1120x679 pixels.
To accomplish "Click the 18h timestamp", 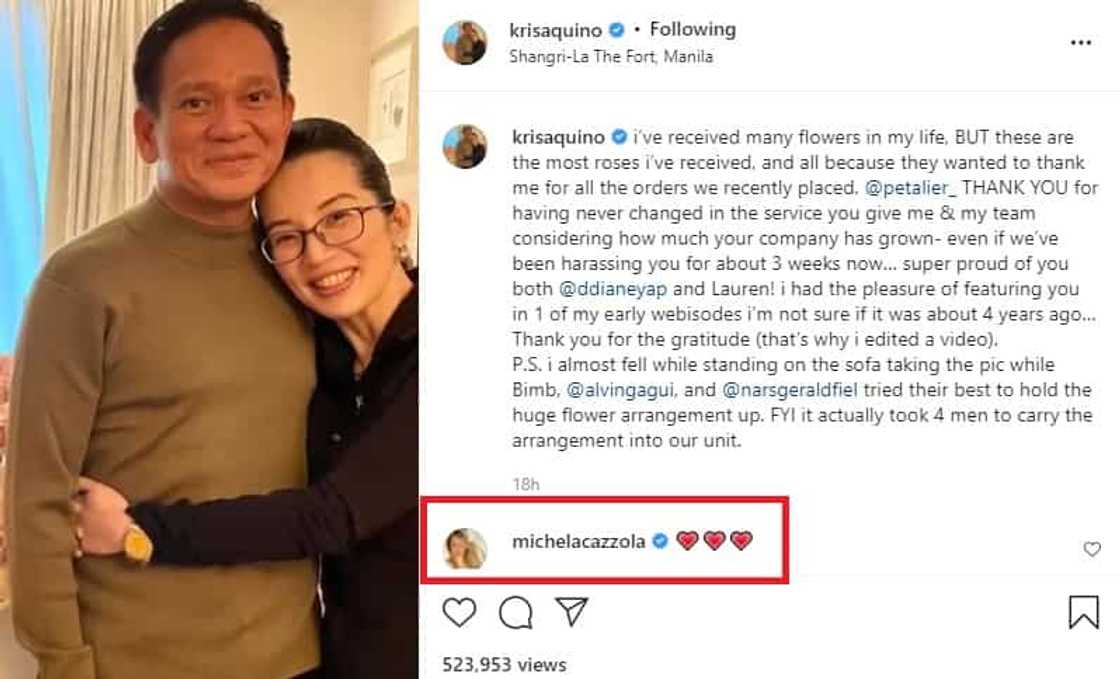I will [x=526, y=484].
